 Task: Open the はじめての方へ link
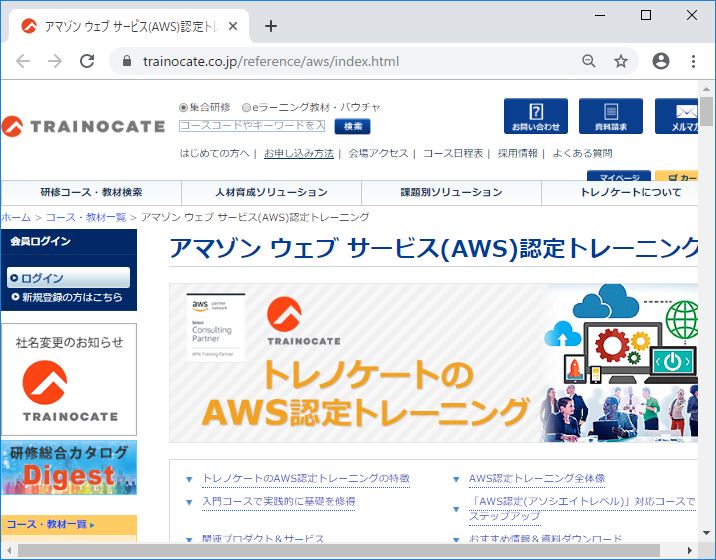point(214,153)
